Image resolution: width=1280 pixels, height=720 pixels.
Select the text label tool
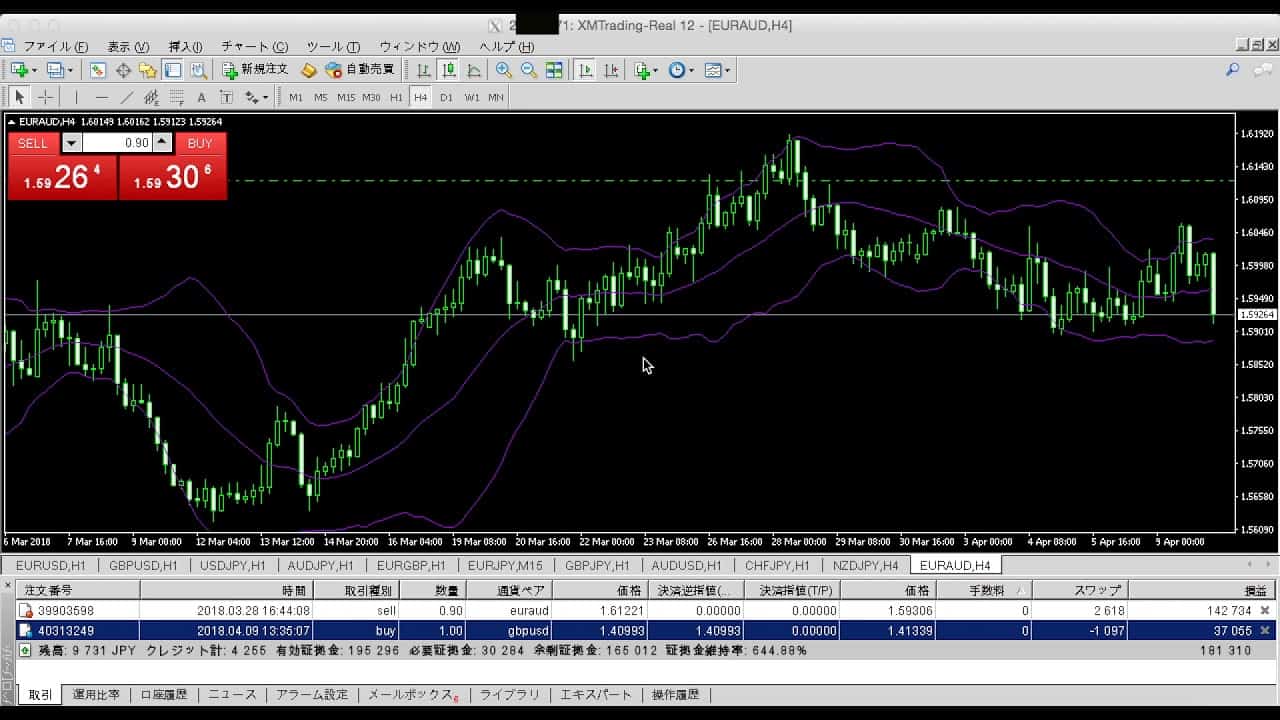coord(226,97)
